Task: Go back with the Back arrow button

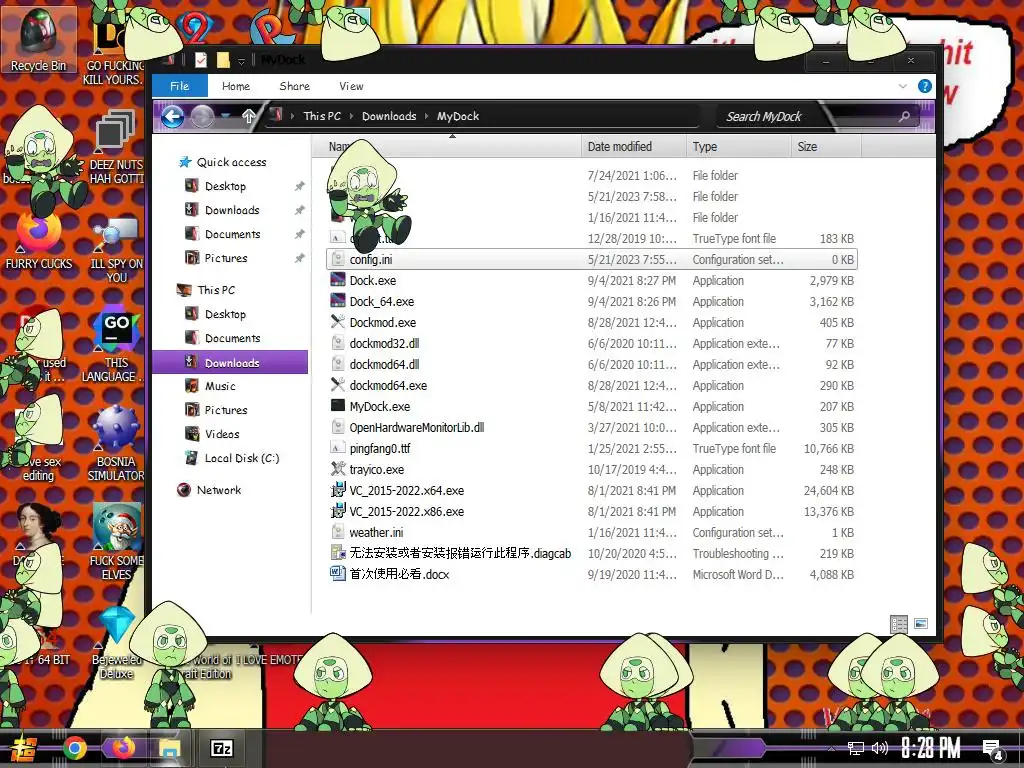Action: point(172,117)
